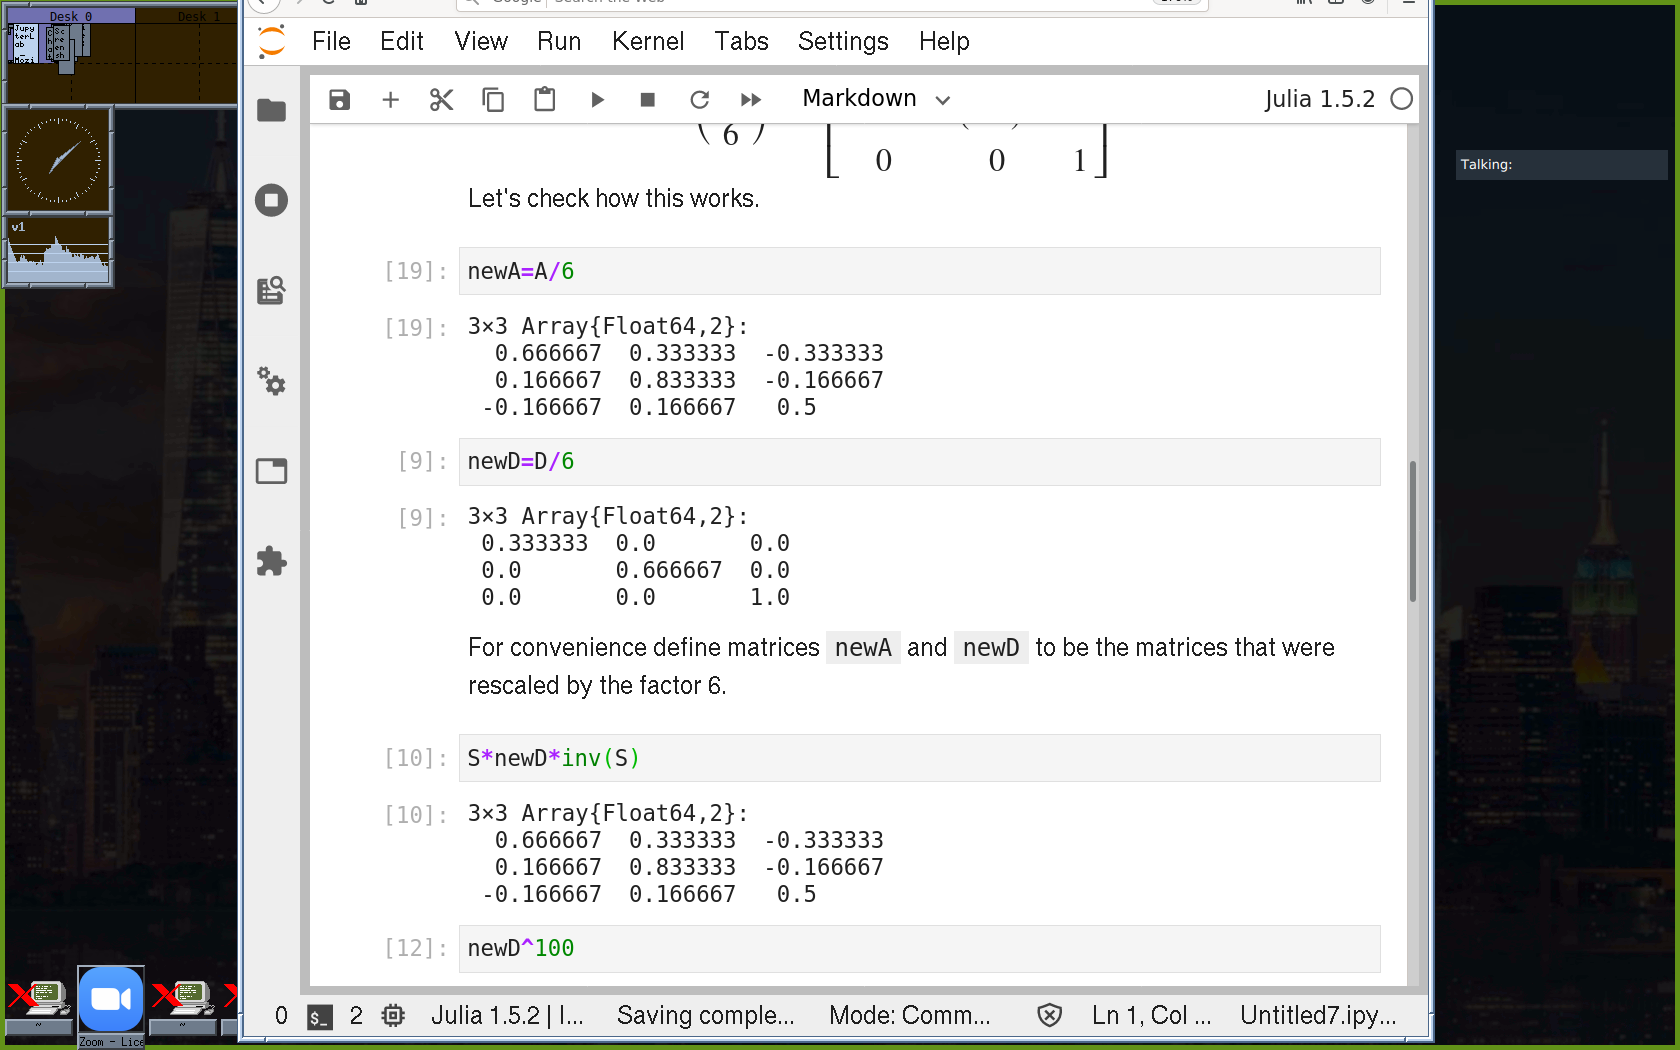Viewport: 1680px width, 1050px height.
Task: Open the Kernel menu
Action: pos(647,41)
